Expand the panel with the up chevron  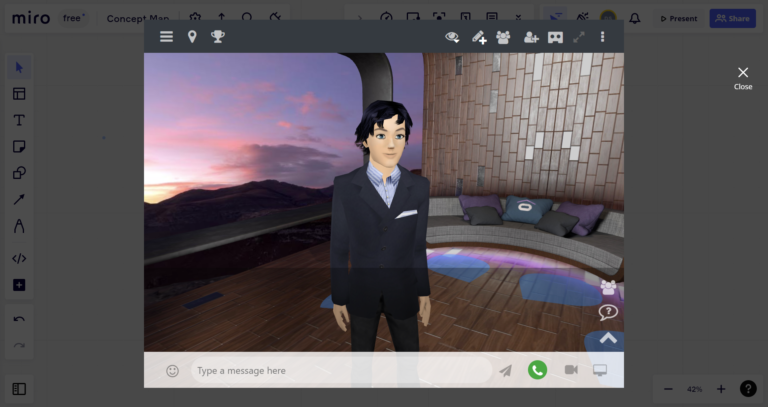pos(608,338)
